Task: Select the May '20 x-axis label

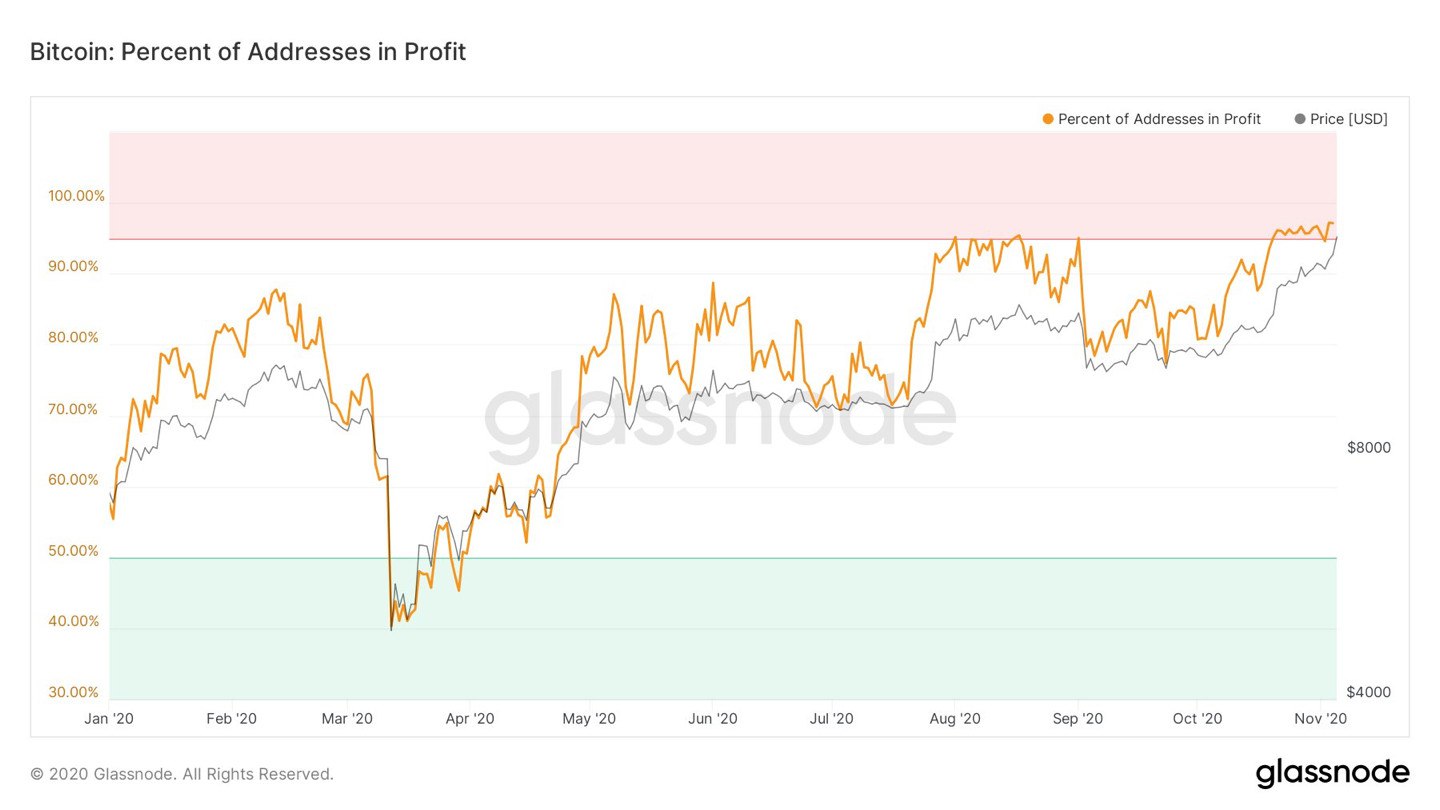Action: click(x=590, y=718)
